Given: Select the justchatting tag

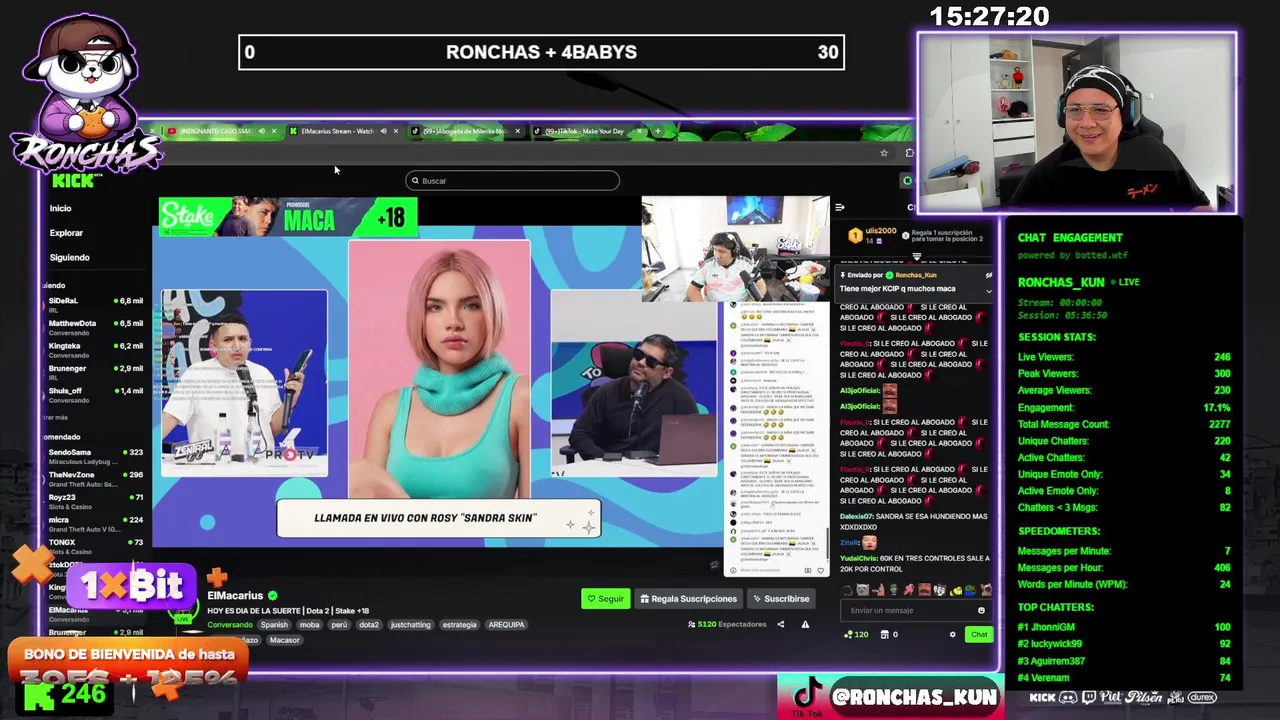Looking at the screenshot, I should coord(410,625).
